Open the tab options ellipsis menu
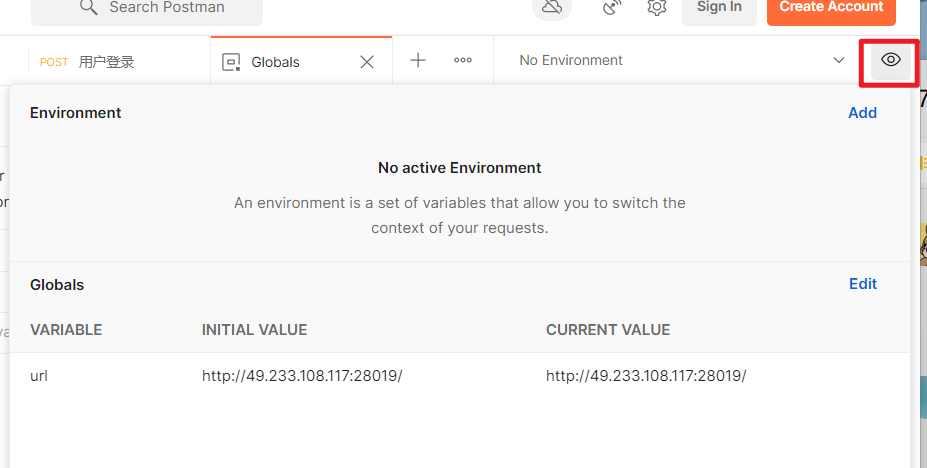This screenshot has width=927, height=468. coord(462,60)
